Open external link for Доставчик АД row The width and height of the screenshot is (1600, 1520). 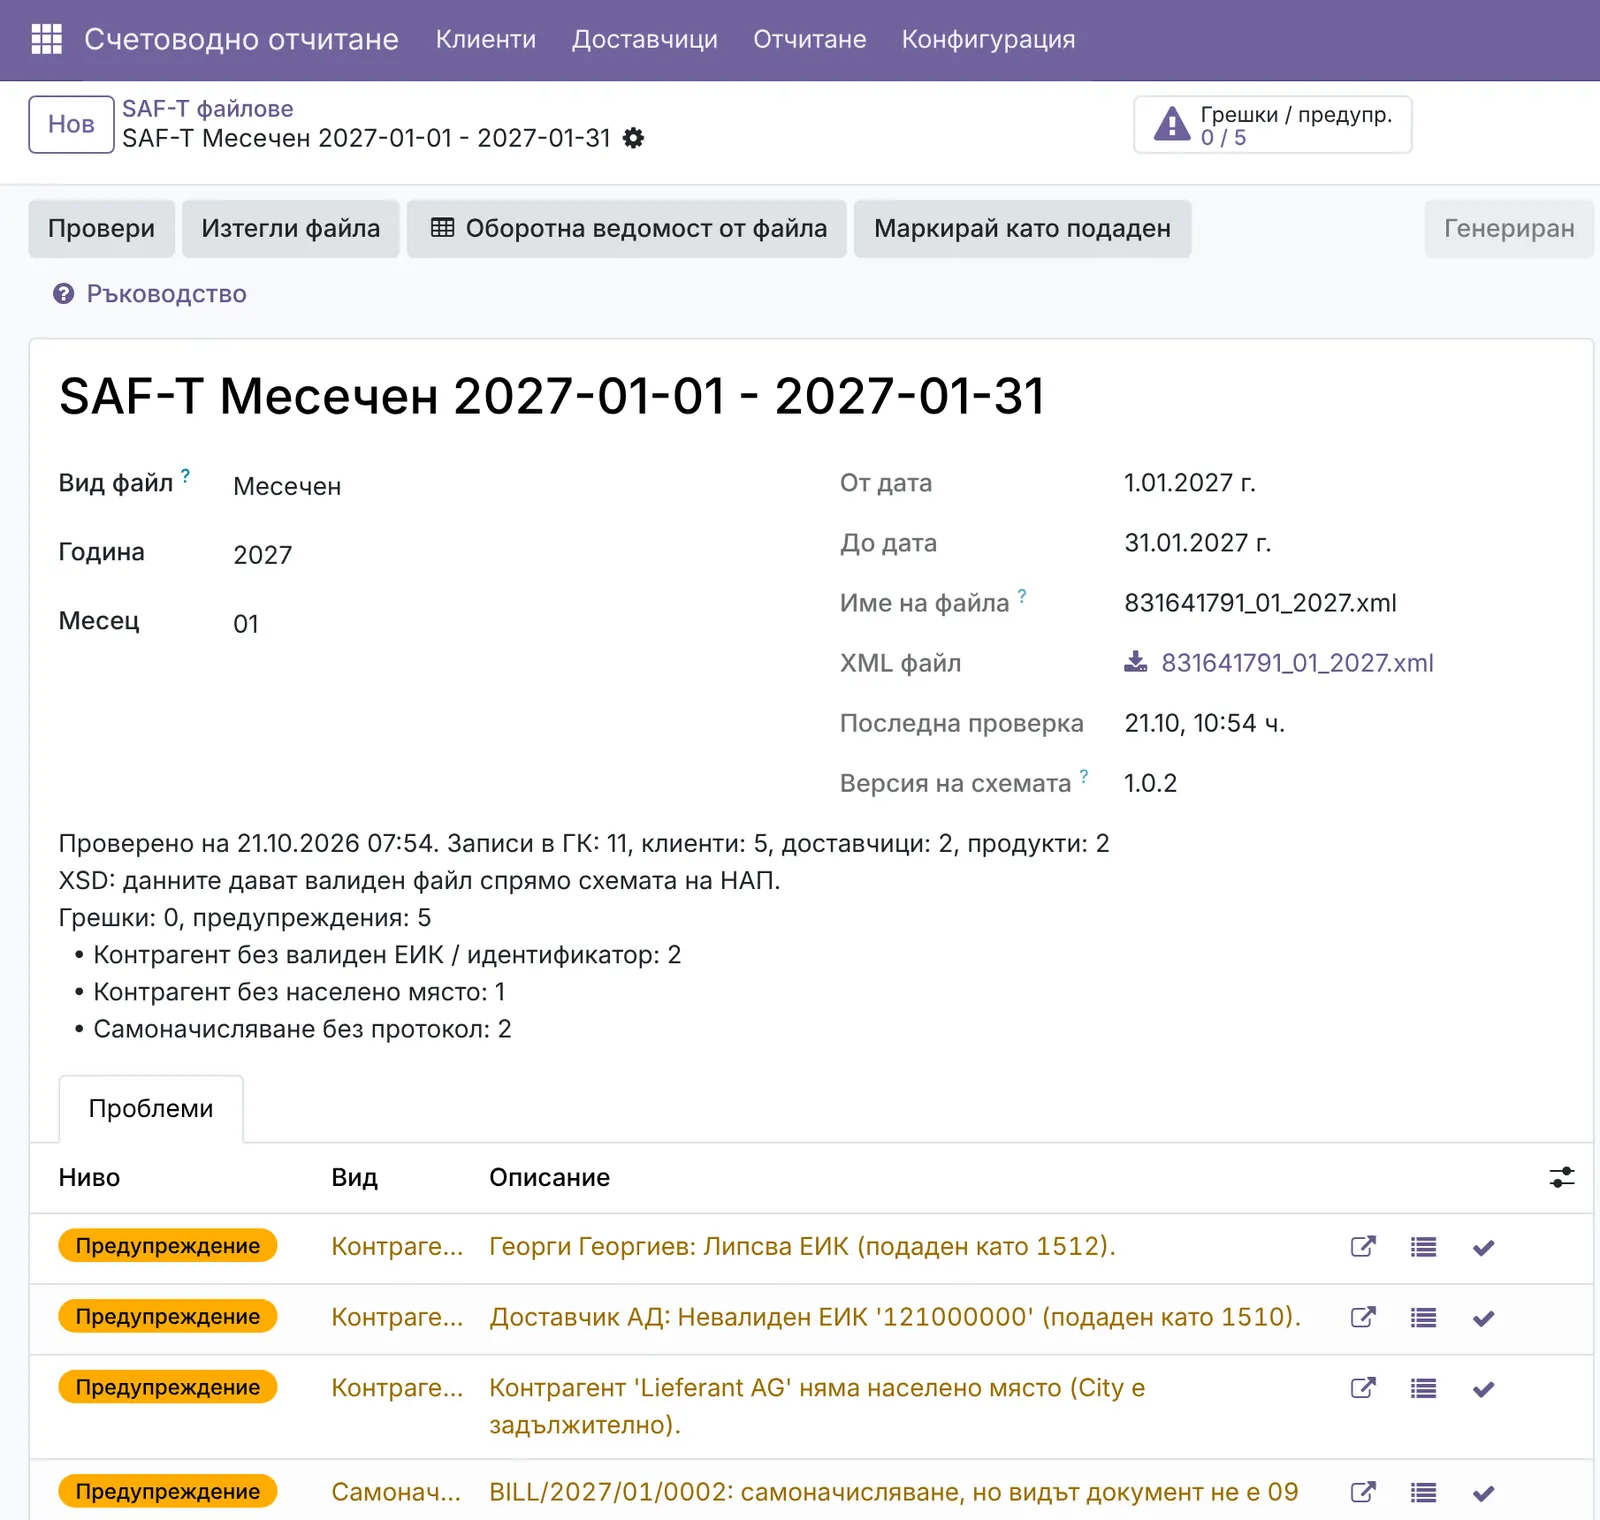[x=1363, y=1318]
